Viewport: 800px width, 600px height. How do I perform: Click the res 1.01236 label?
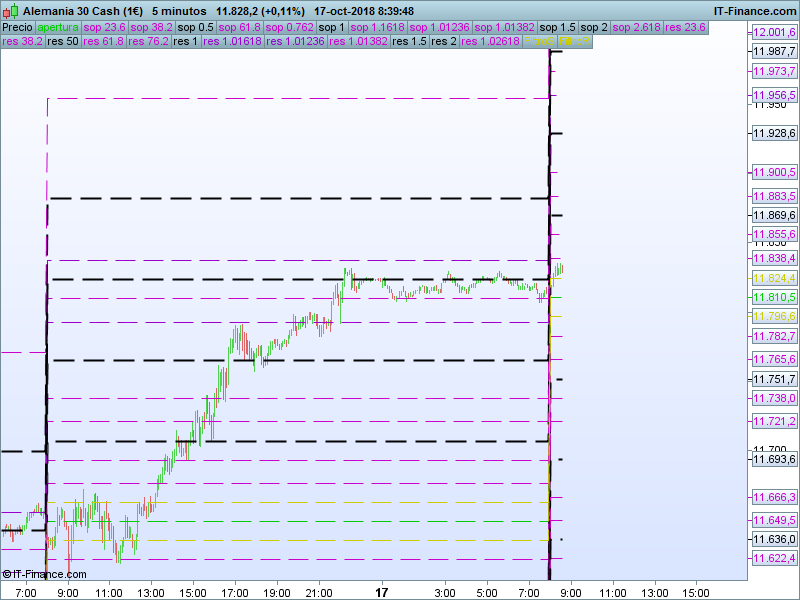pyautogui.click(x=295, y=41)
